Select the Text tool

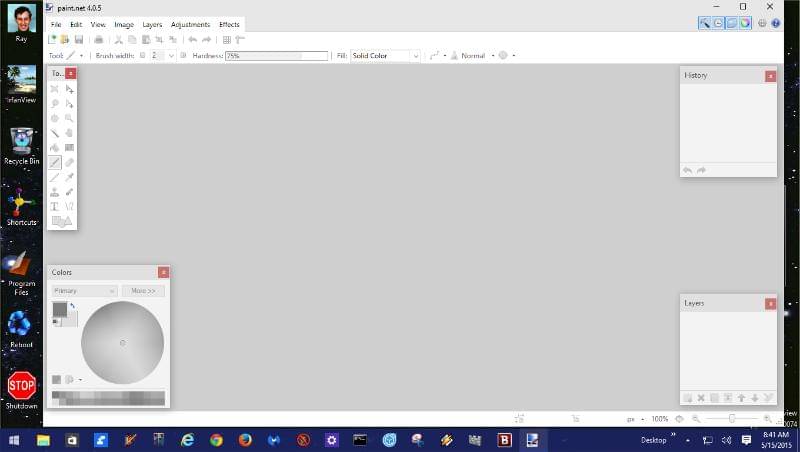coord(55,206)
